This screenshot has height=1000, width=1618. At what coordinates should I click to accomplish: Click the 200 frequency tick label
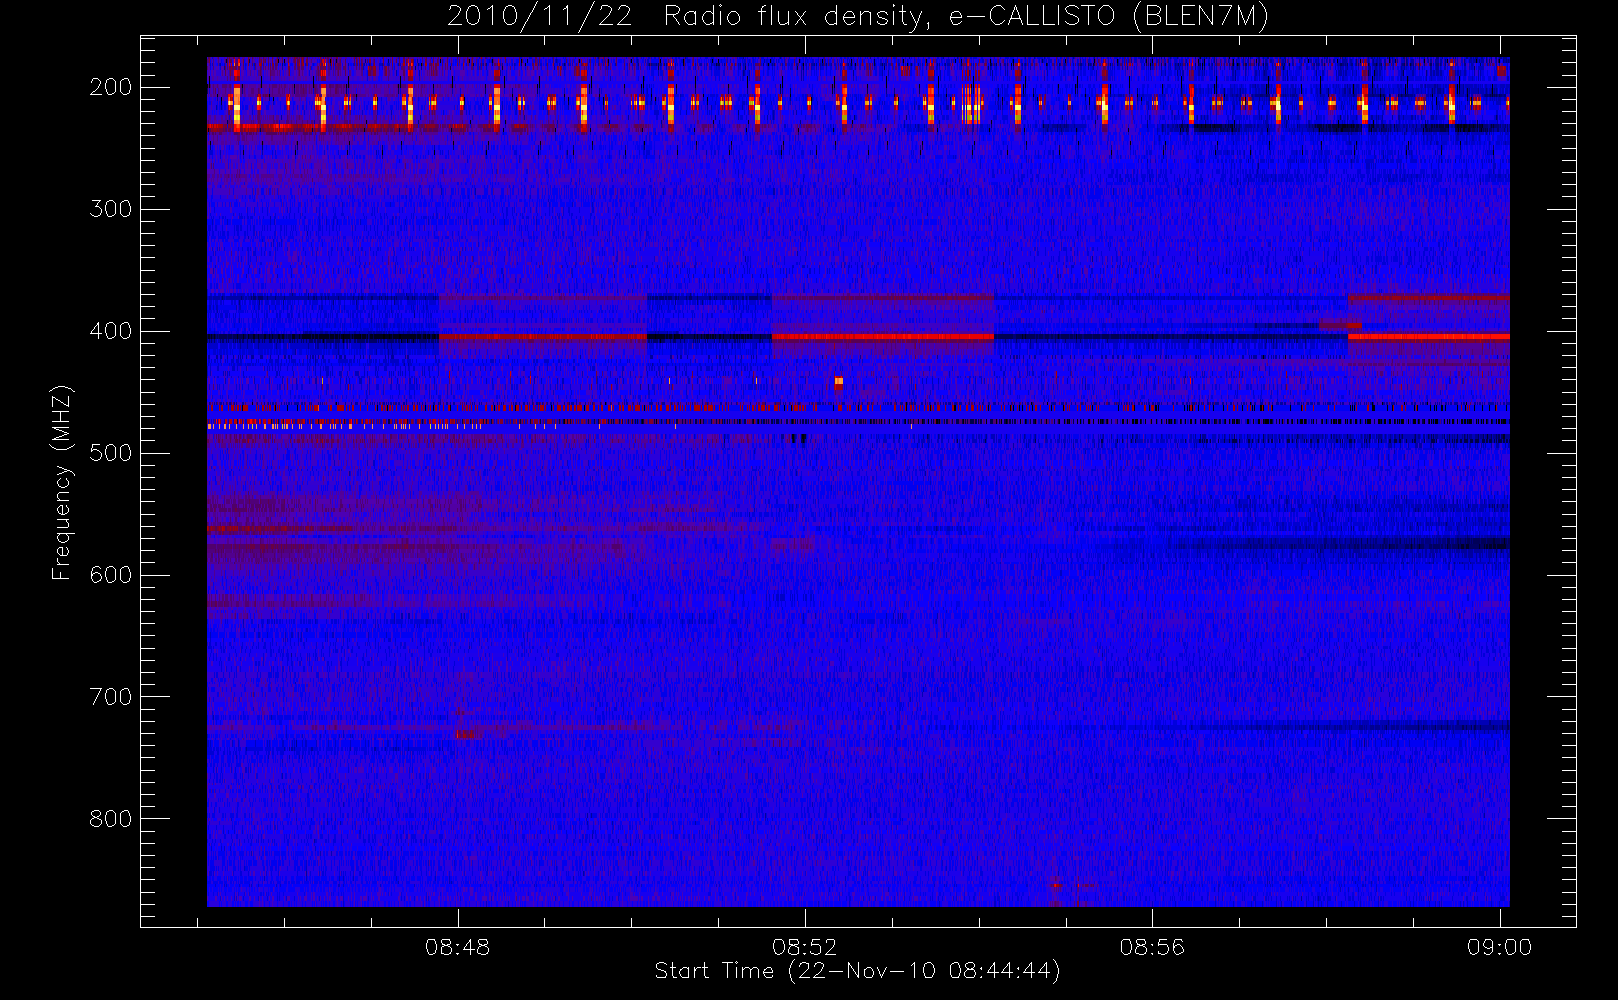[111, 87]
